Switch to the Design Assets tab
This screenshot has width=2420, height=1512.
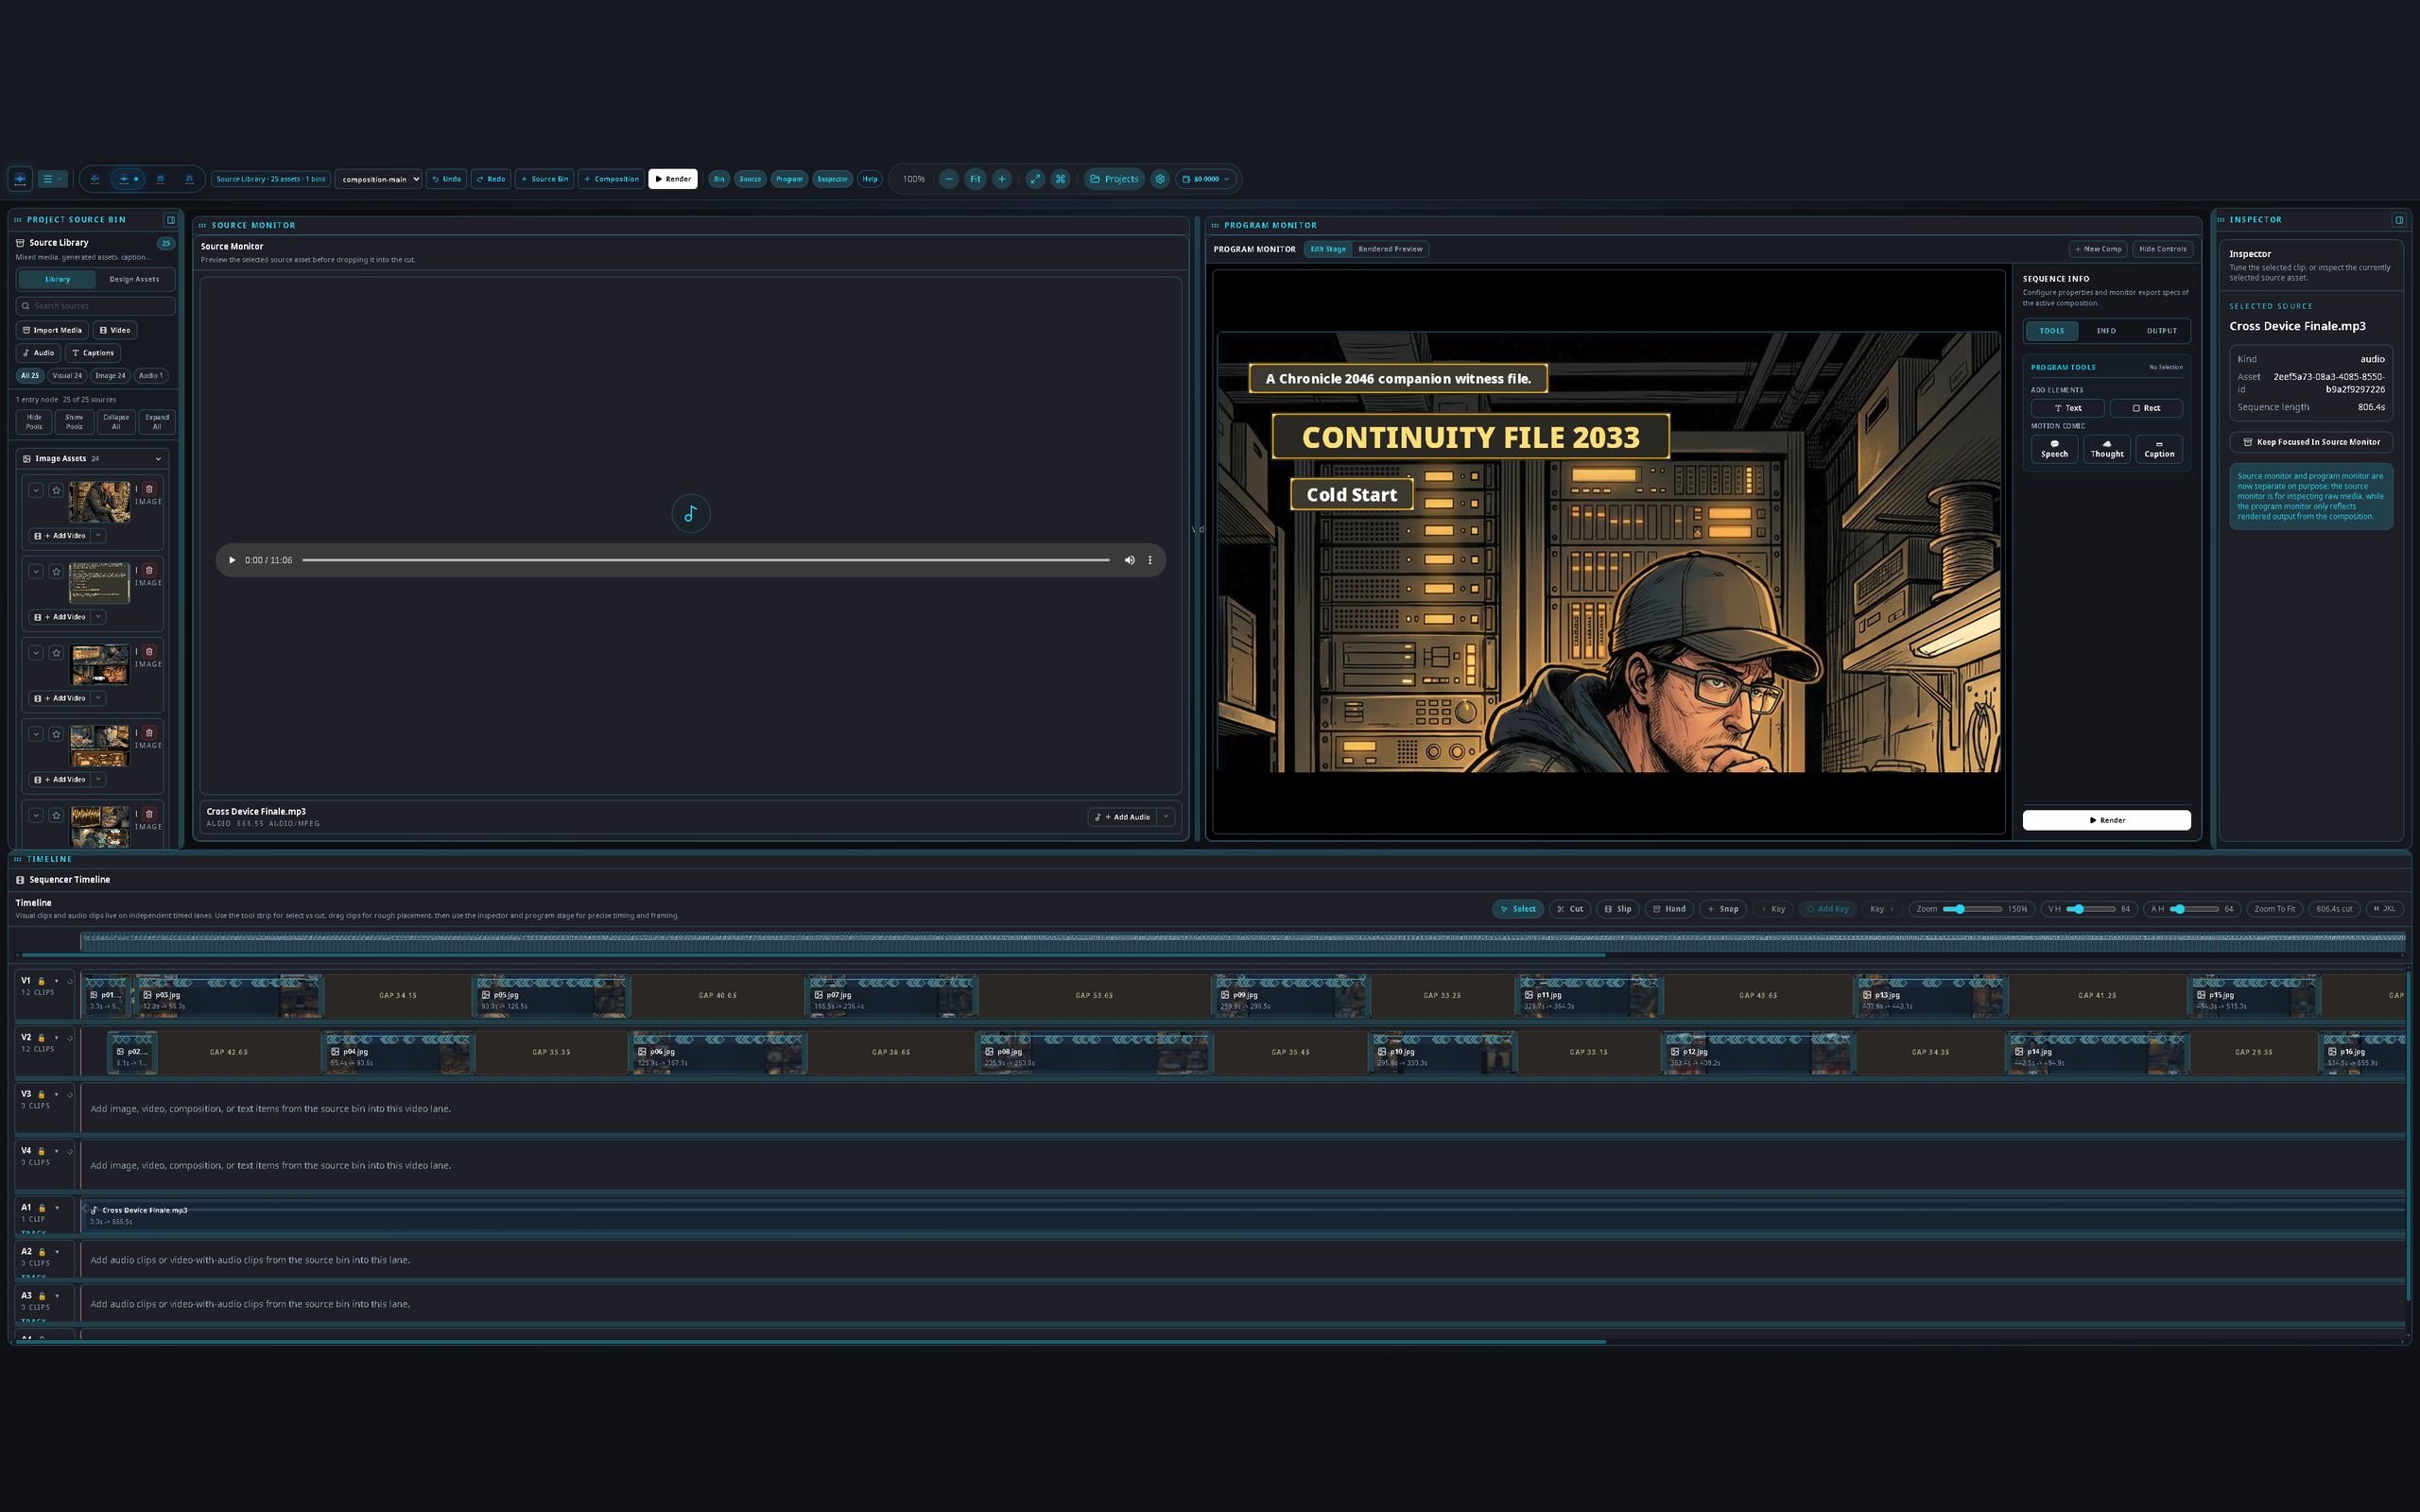coord(134,280)
